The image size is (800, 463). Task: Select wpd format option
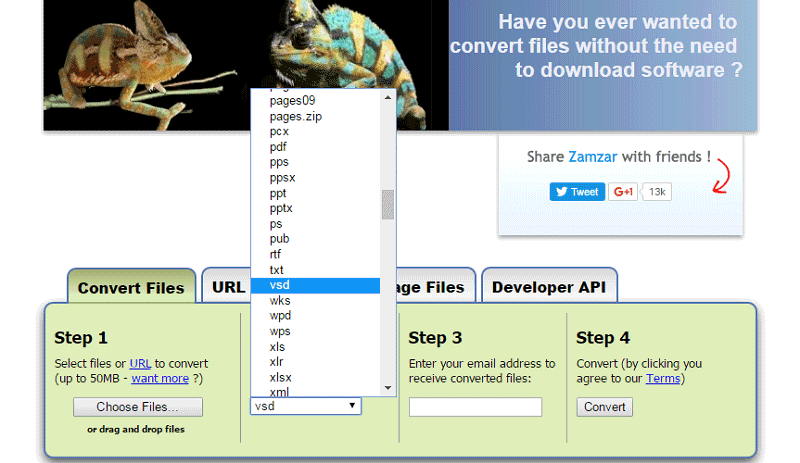(315, 315)
